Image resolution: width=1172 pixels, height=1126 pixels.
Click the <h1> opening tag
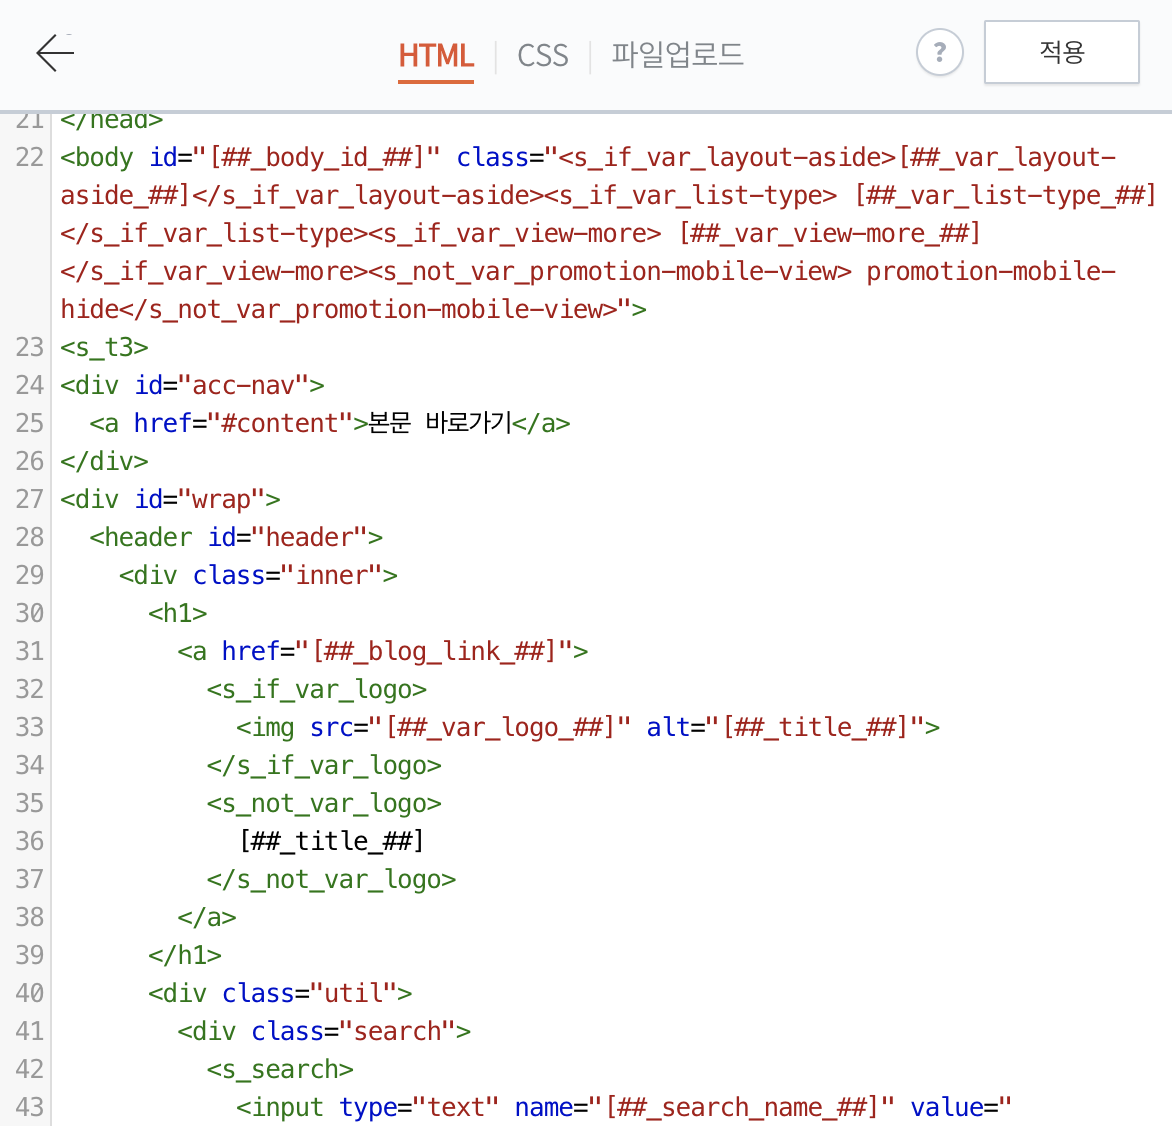click(178, 614)
